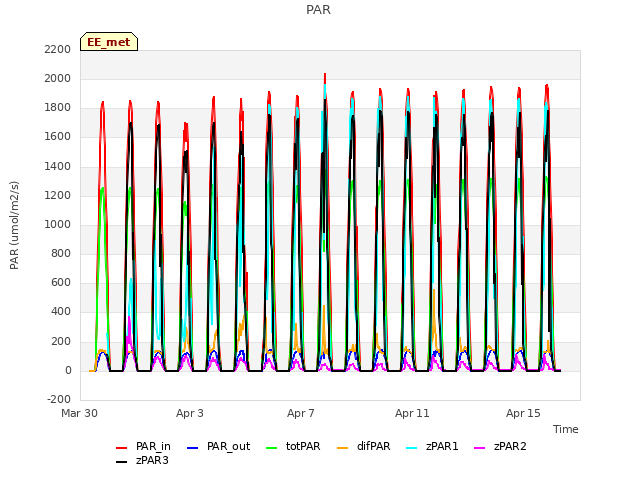Click the magenta zPAR2 legend swatch
Image resolution: width=640 pixels, height=480 pixels.
(x=480, y=448)
